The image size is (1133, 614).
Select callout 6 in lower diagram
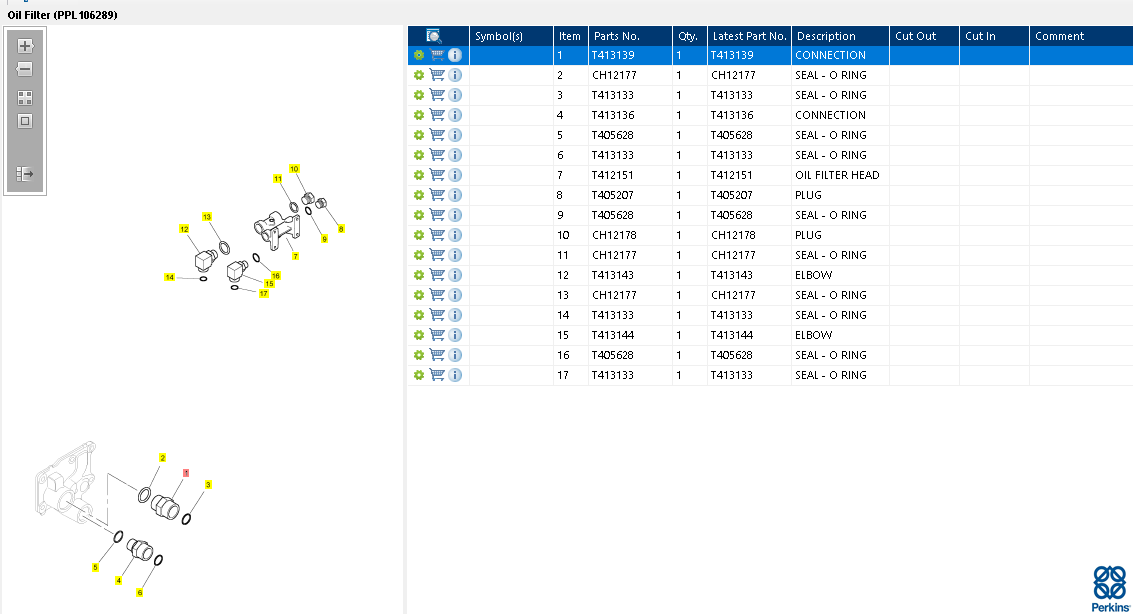139,592
